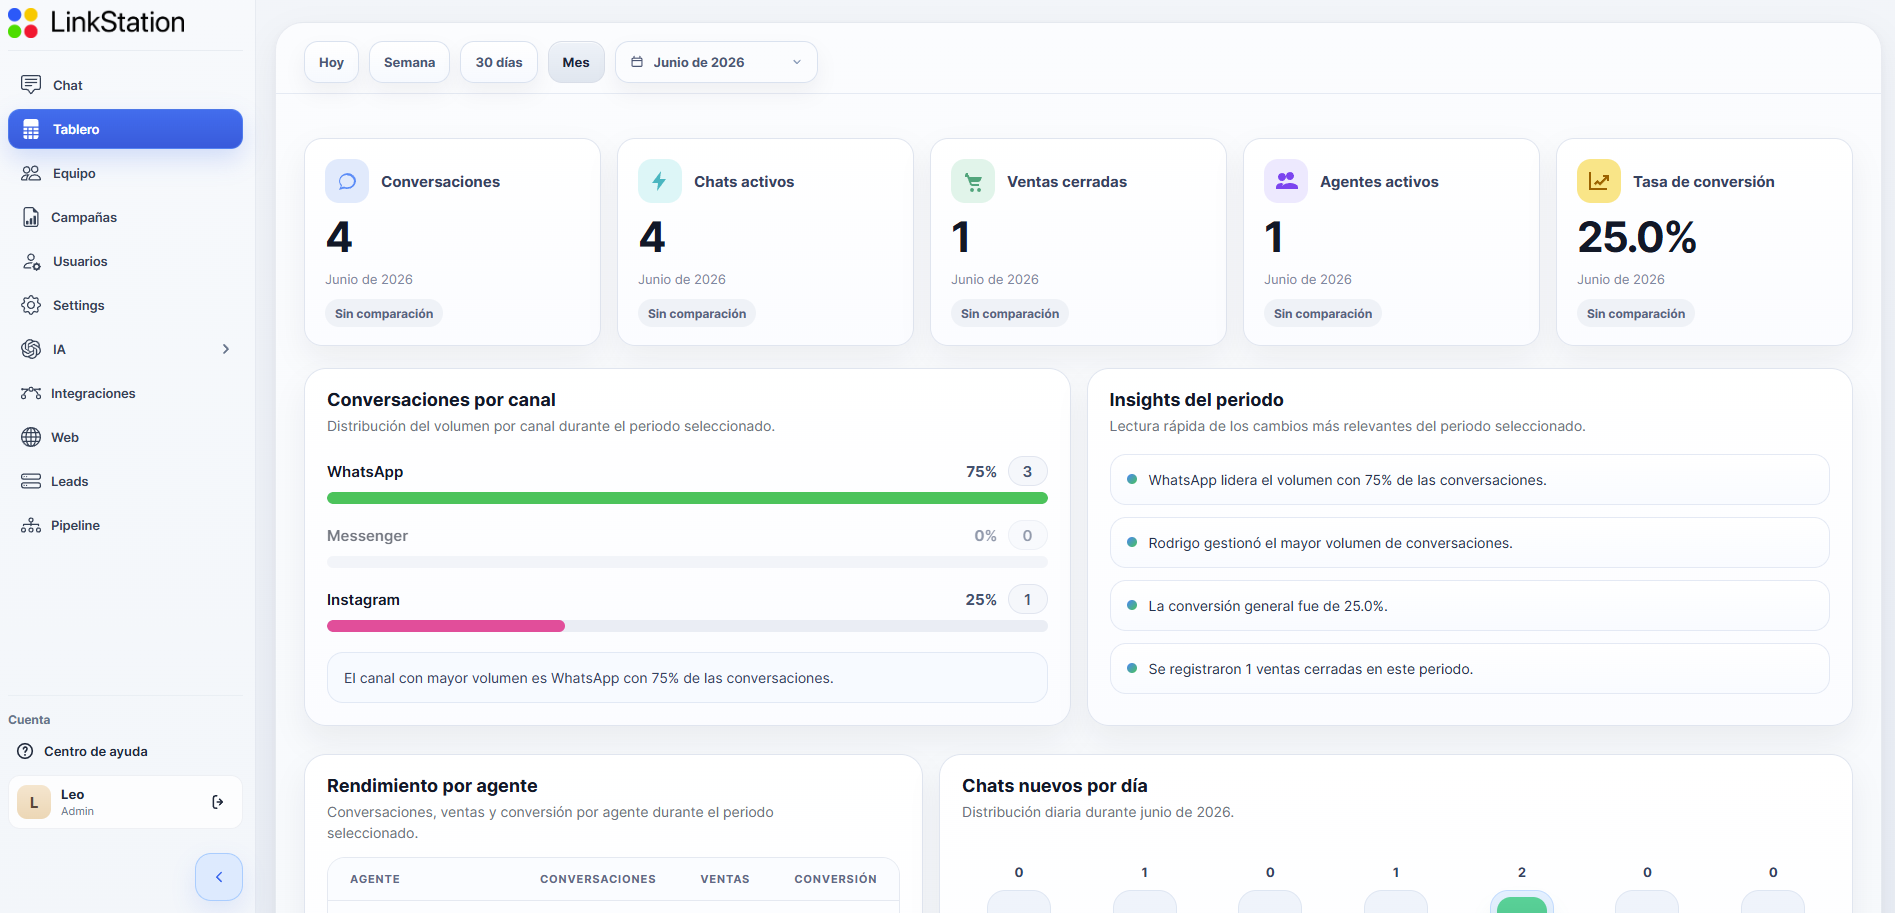Screen dimensions: 1895x913
Task: Click the AGENTE column header
Action: click(375, 879)
